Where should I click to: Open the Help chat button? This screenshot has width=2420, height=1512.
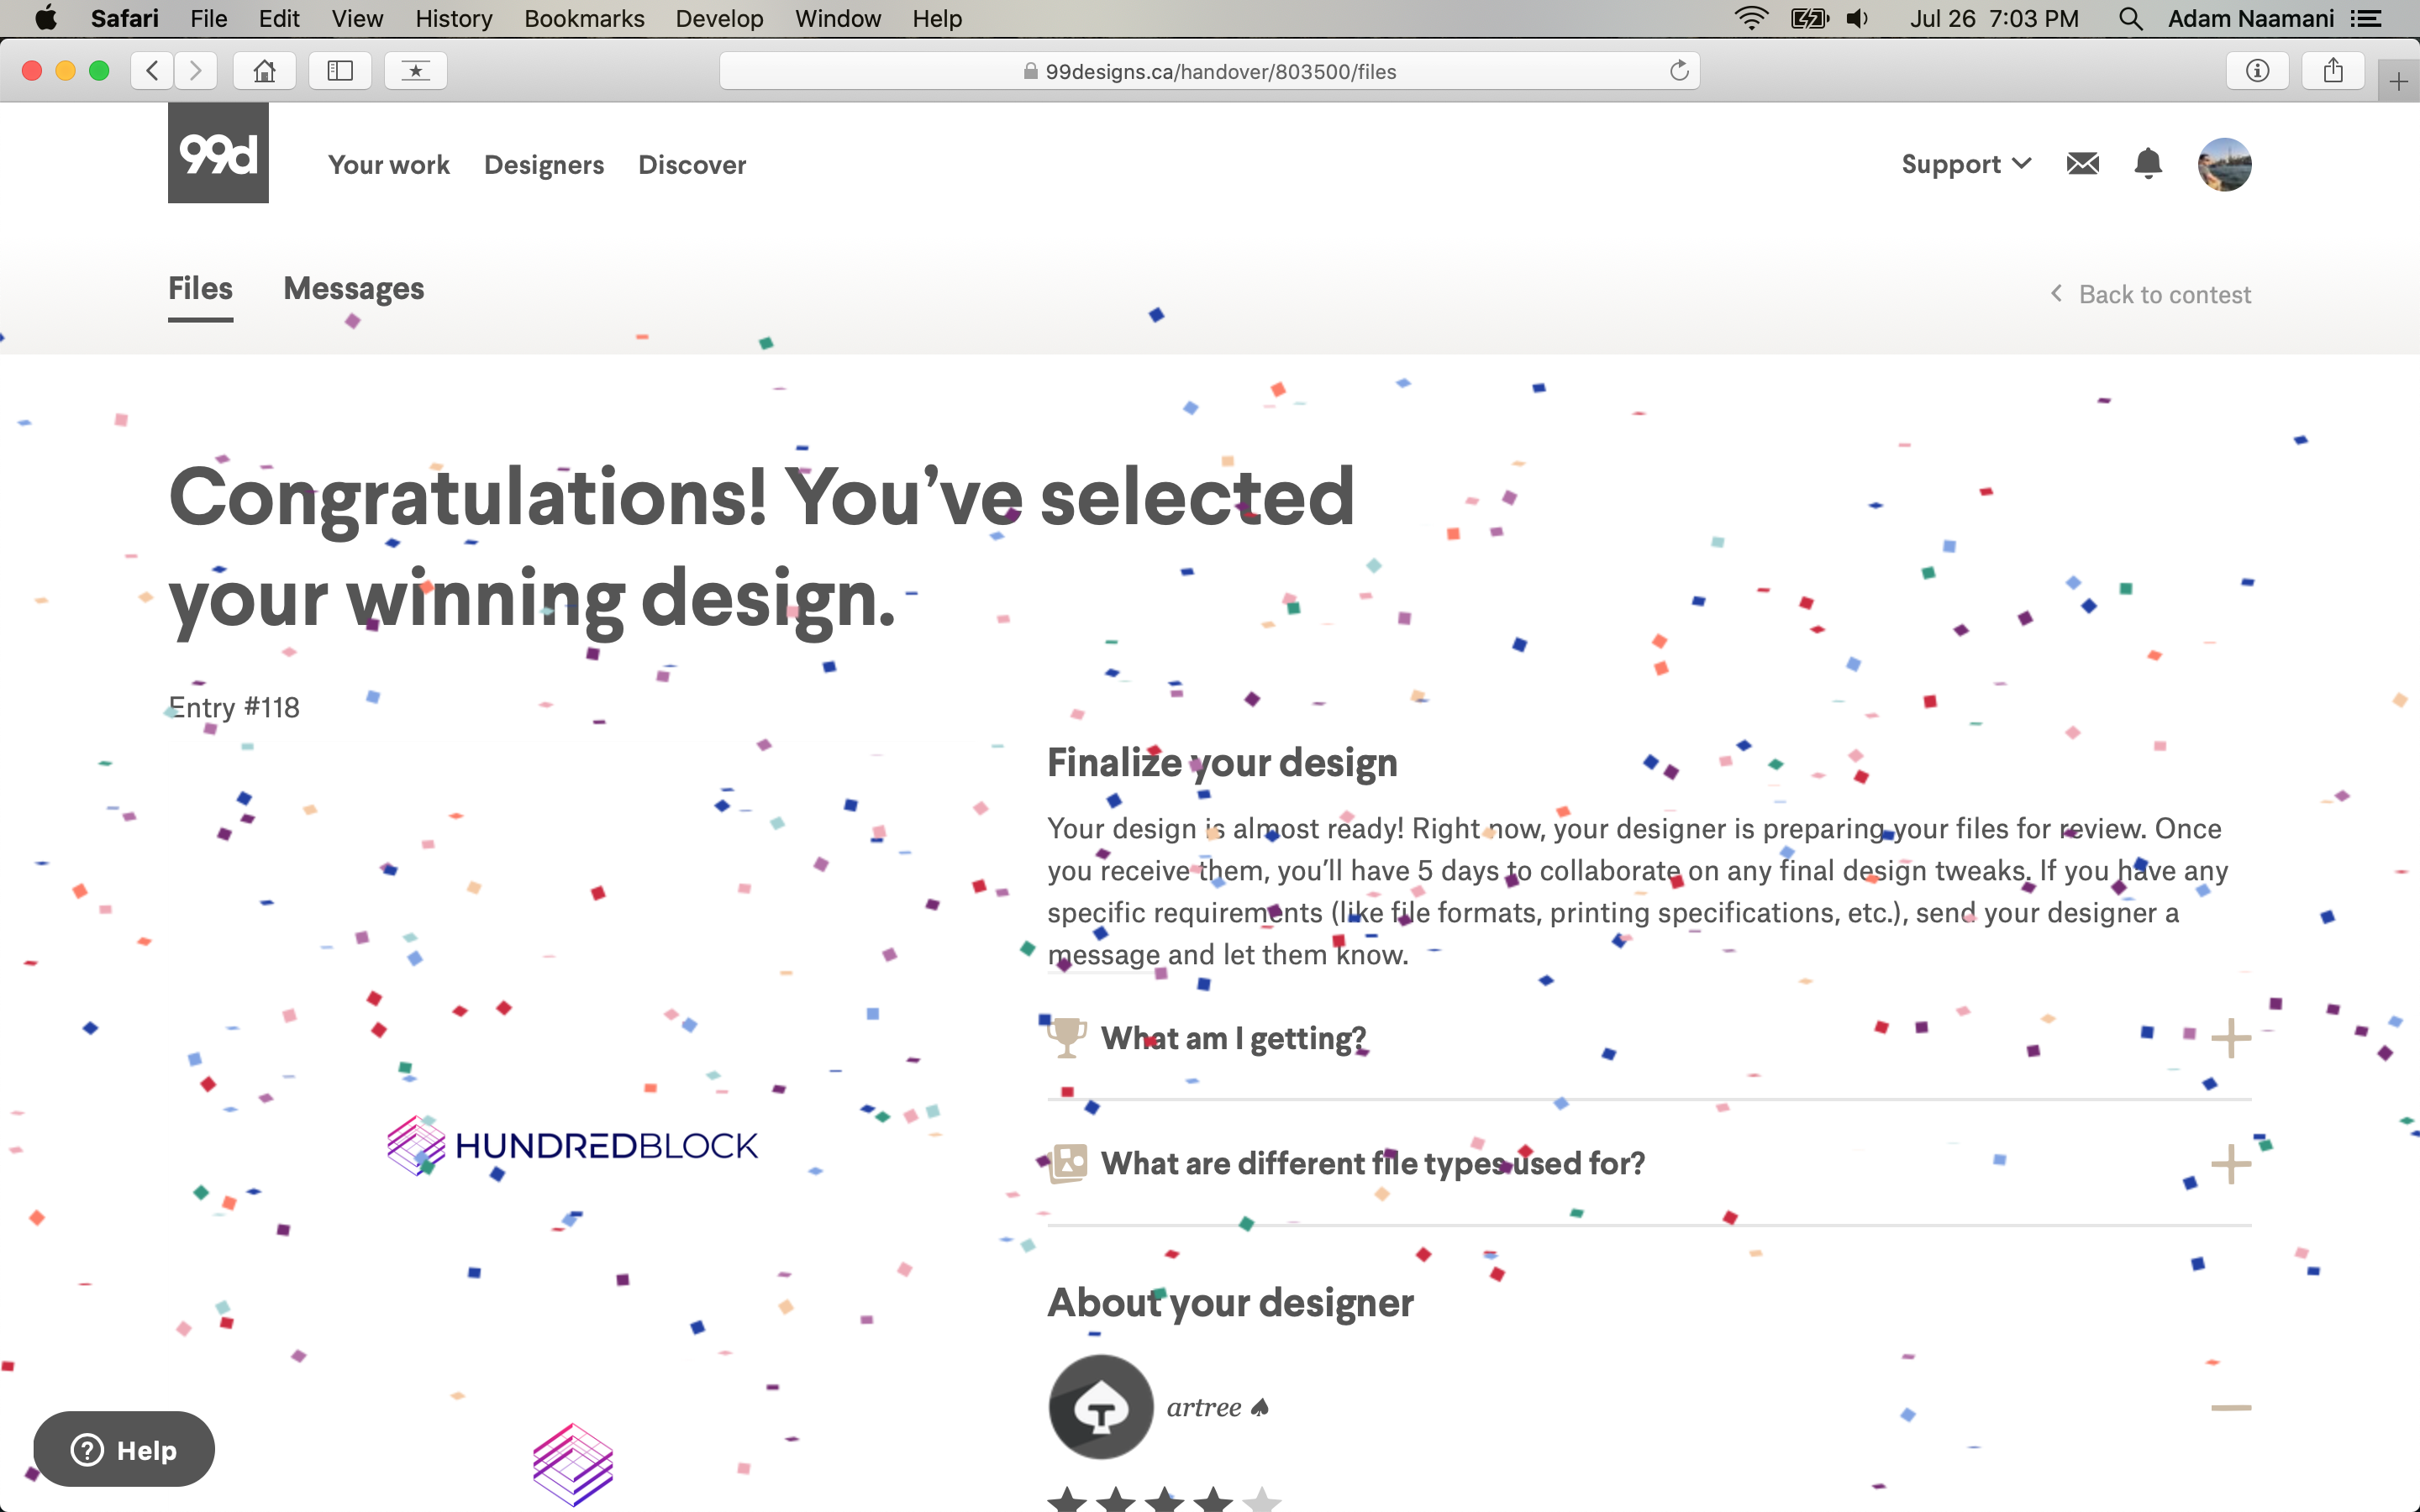coord(124,1449)
